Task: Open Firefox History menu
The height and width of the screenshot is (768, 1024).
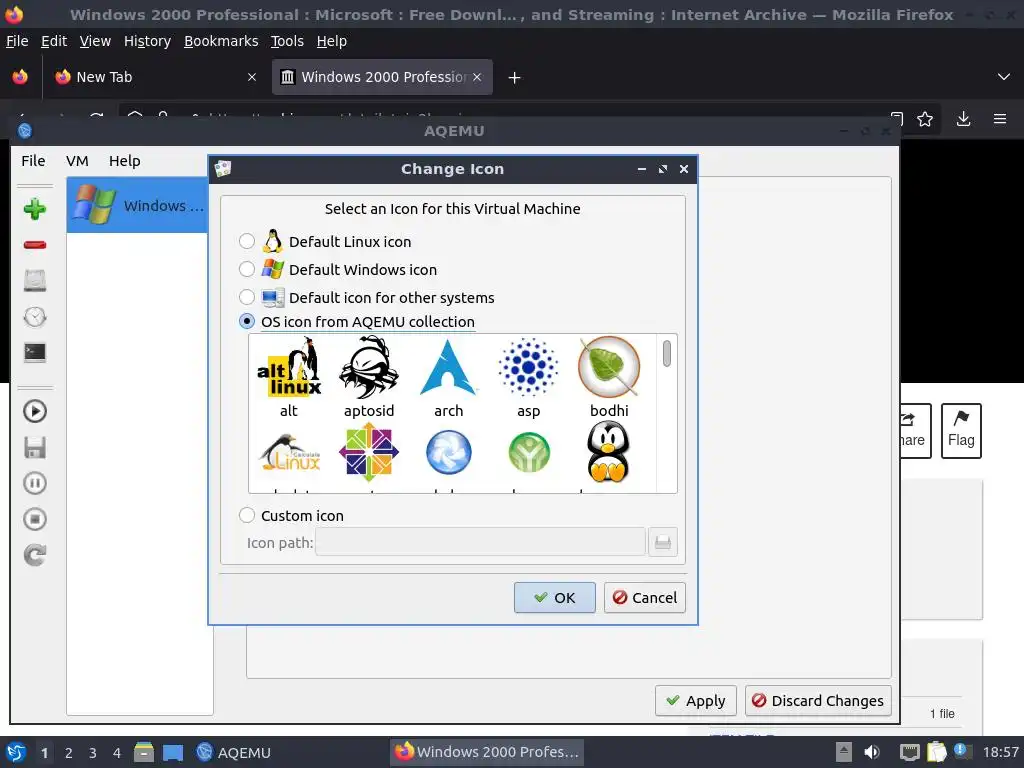Action: tap(148, 41)
